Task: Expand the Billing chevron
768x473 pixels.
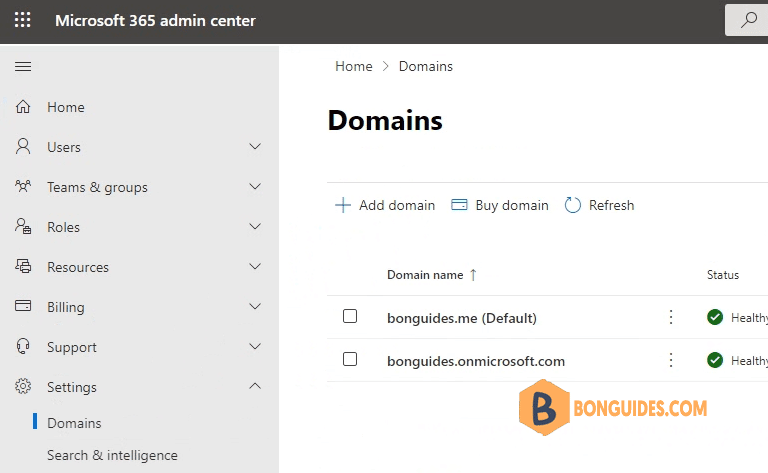Action: (x=255, y=307)
